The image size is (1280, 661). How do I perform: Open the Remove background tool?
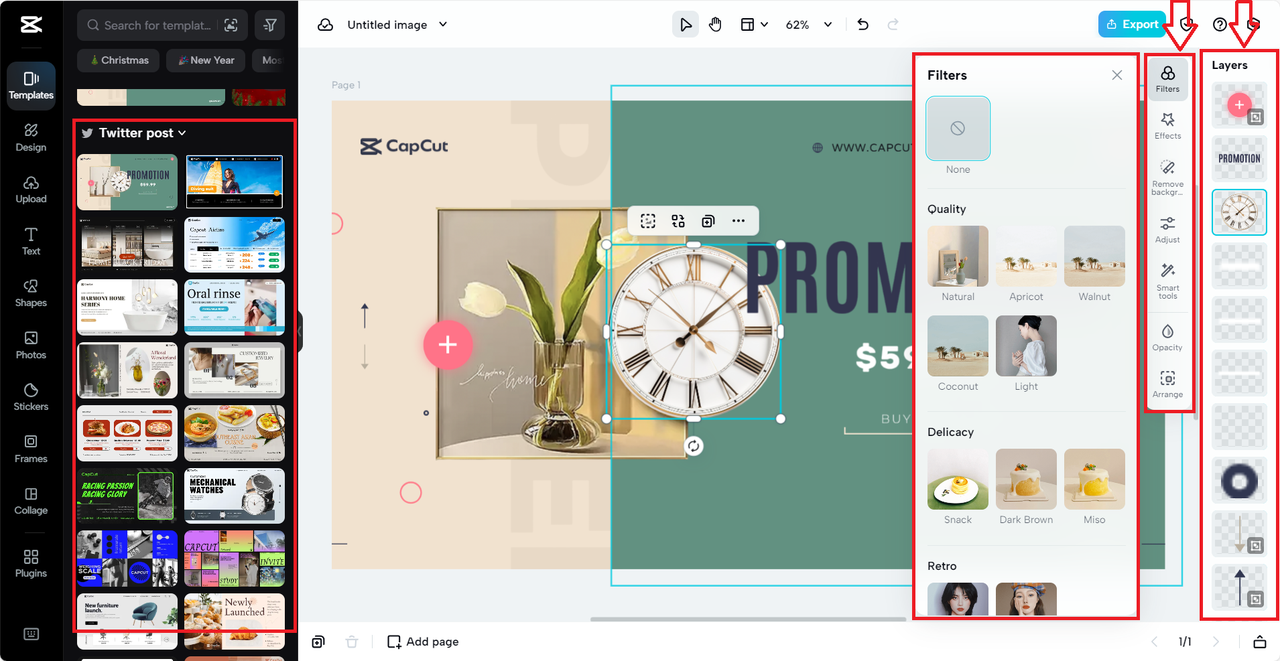tap(1168, 177)
